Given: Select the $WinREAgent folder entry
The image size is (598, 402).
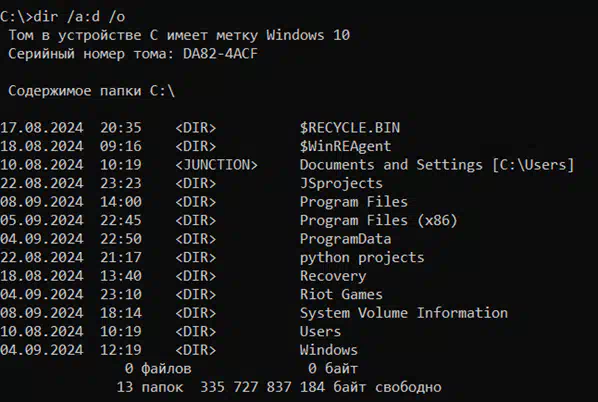Looking at the screenshot, I should pos(345,146).
